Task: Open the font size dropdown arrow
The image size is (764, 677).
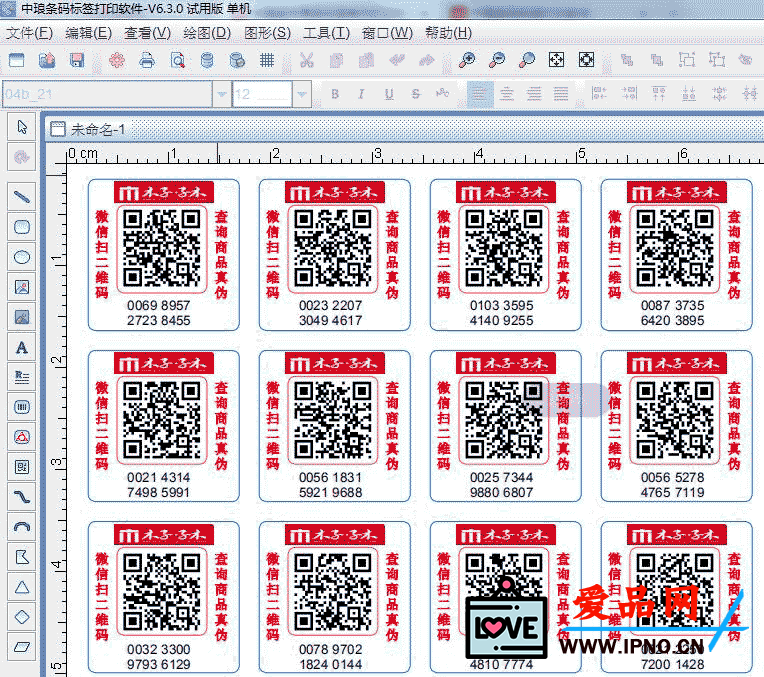Action: point(302,94)
